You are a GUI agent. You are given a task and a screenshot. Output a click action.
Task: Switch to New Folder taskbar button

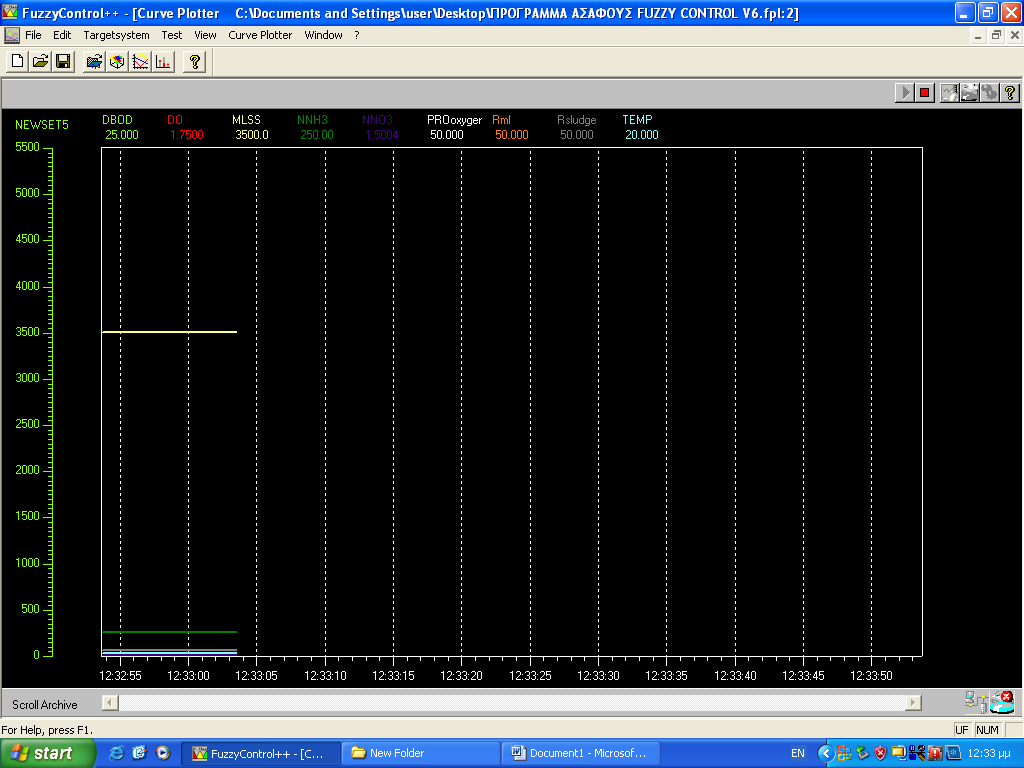coord(421,754)
